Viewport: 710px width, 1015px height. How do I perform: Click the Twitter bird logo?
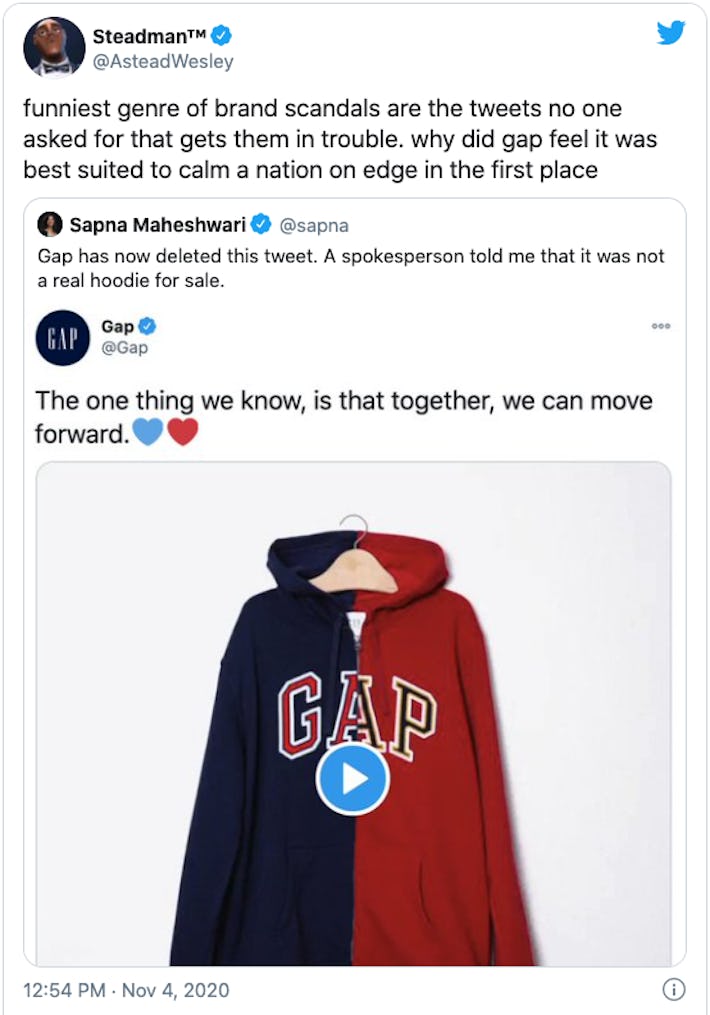pyautogui.click(x=672, y=32)
